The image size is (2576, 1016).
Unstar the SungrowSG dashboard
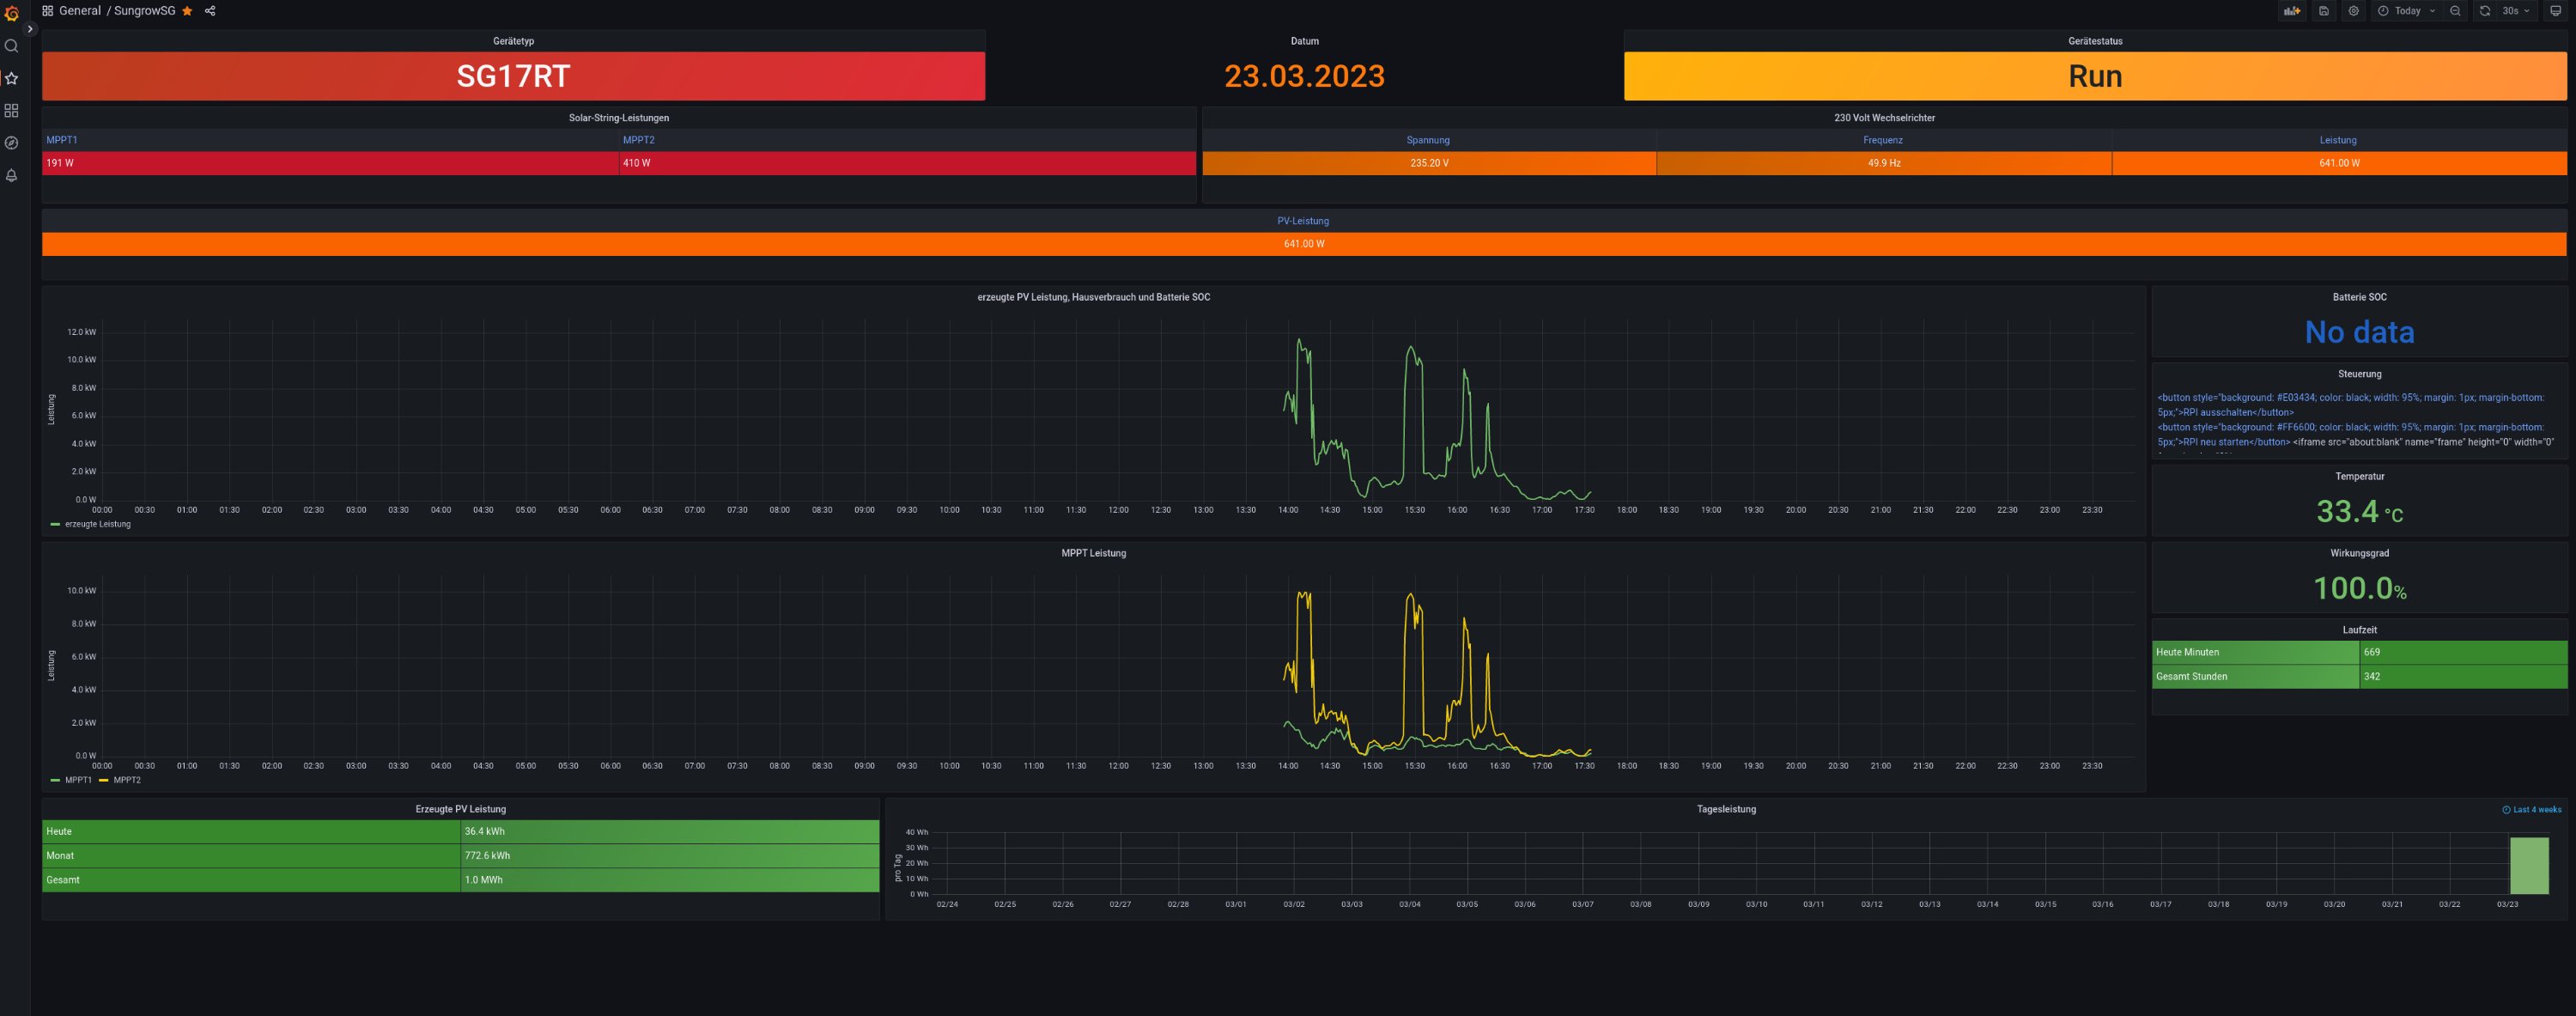[187, 11]
